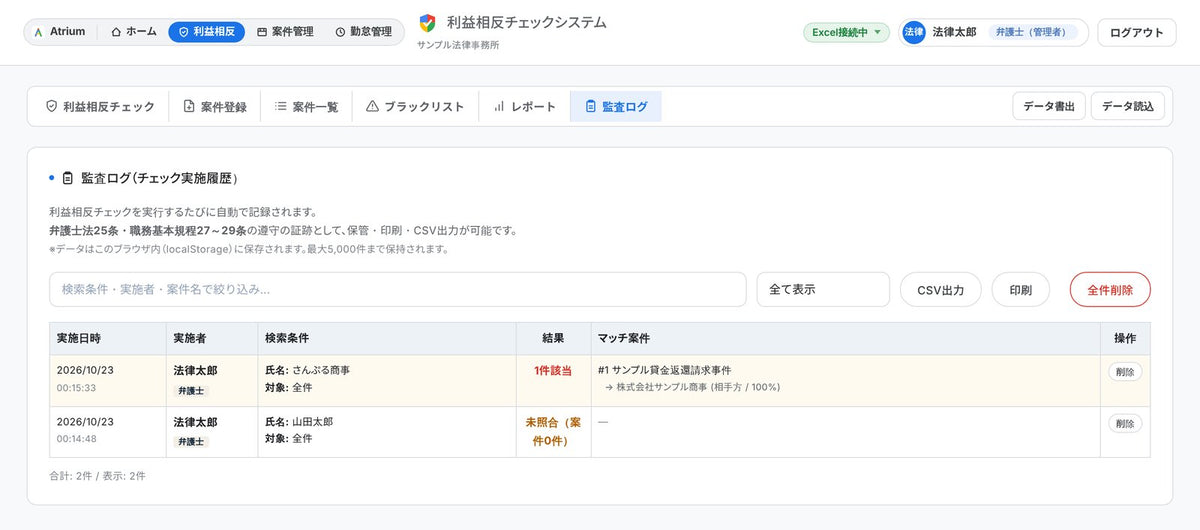Click 氏名: 山田太郎 search condition
1200x530 pixels.
click(x=299, y=422)
